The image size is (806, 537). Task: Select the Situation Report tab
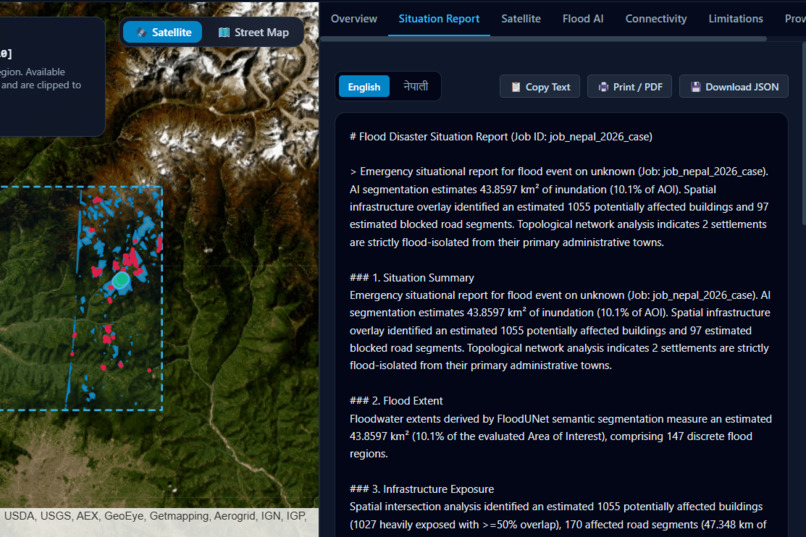point(439,19)
